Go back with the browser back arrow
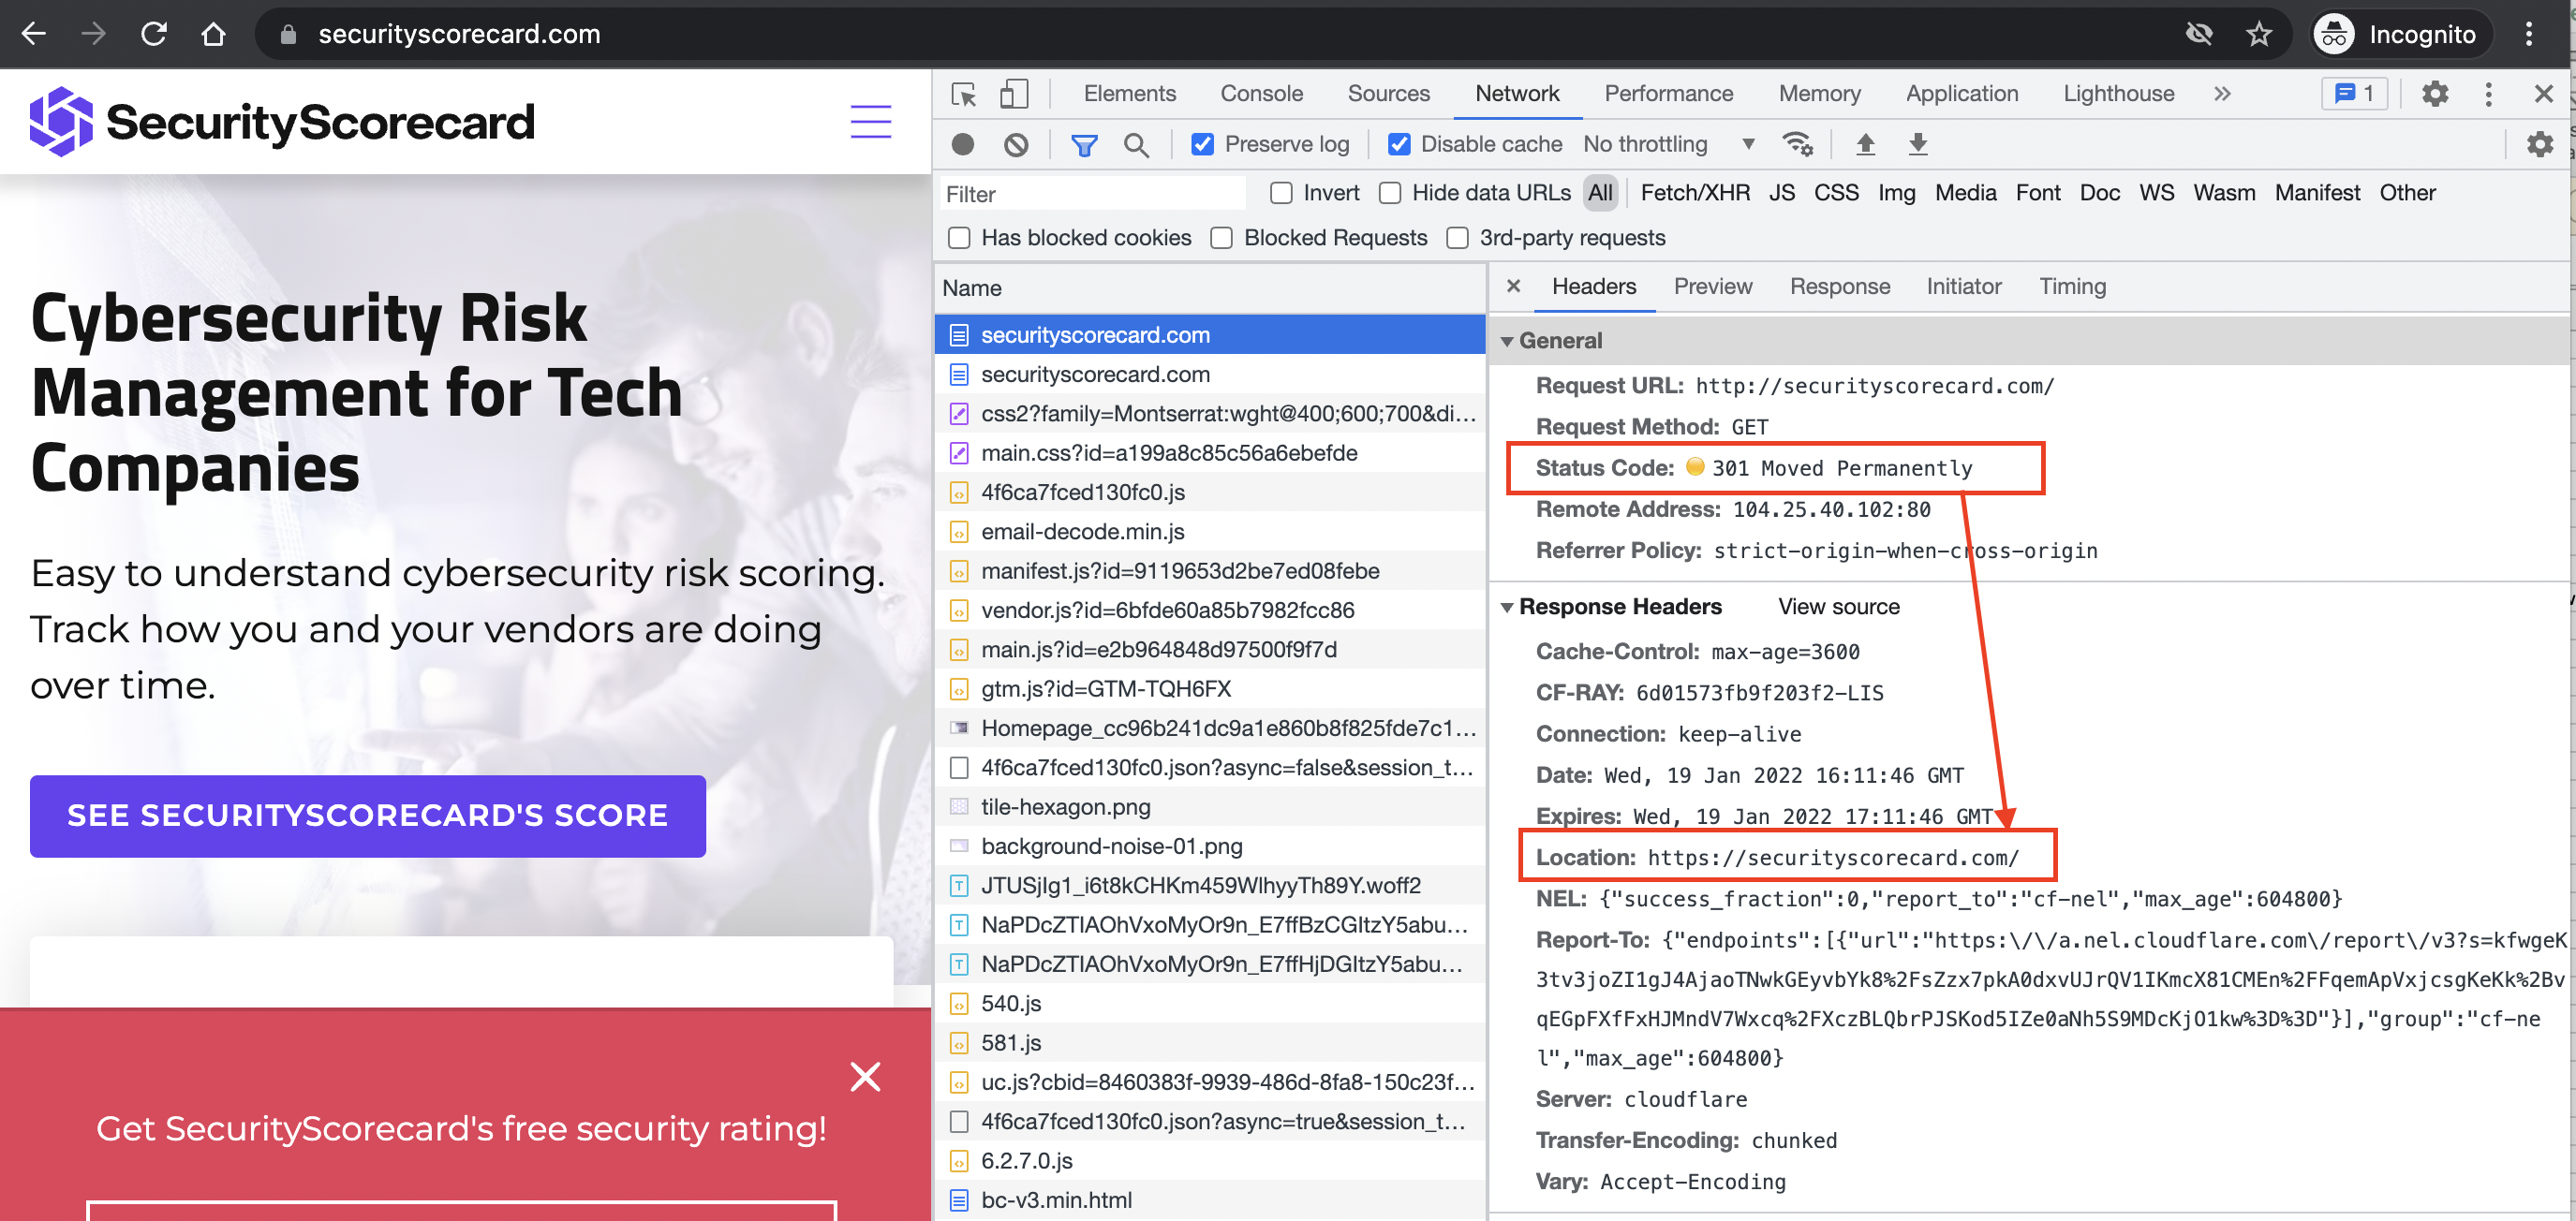2576x1221 pixels. pyautogui.click(x=33, y=34)
